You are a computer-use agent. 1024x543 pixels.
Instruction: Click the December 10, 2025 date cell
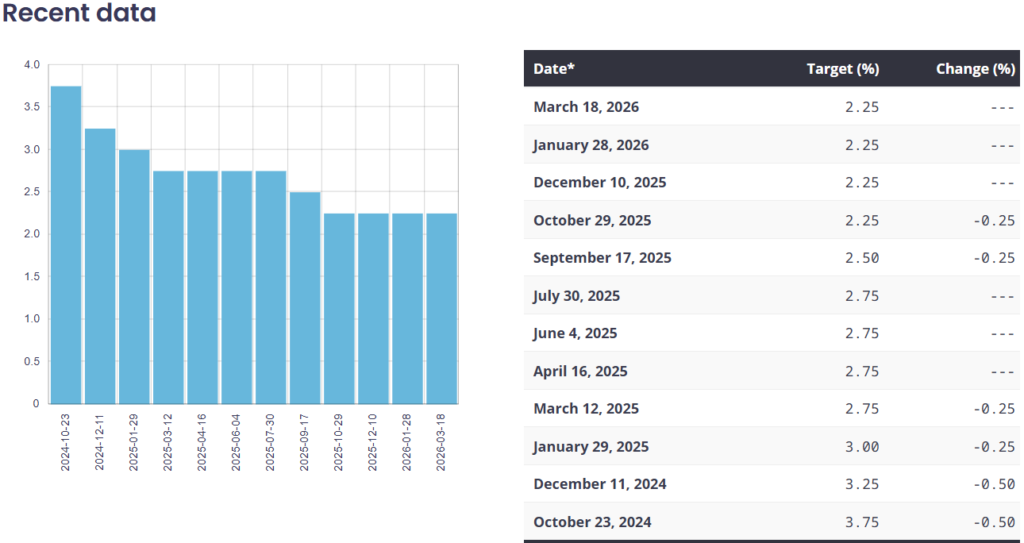tap(599, 183)
